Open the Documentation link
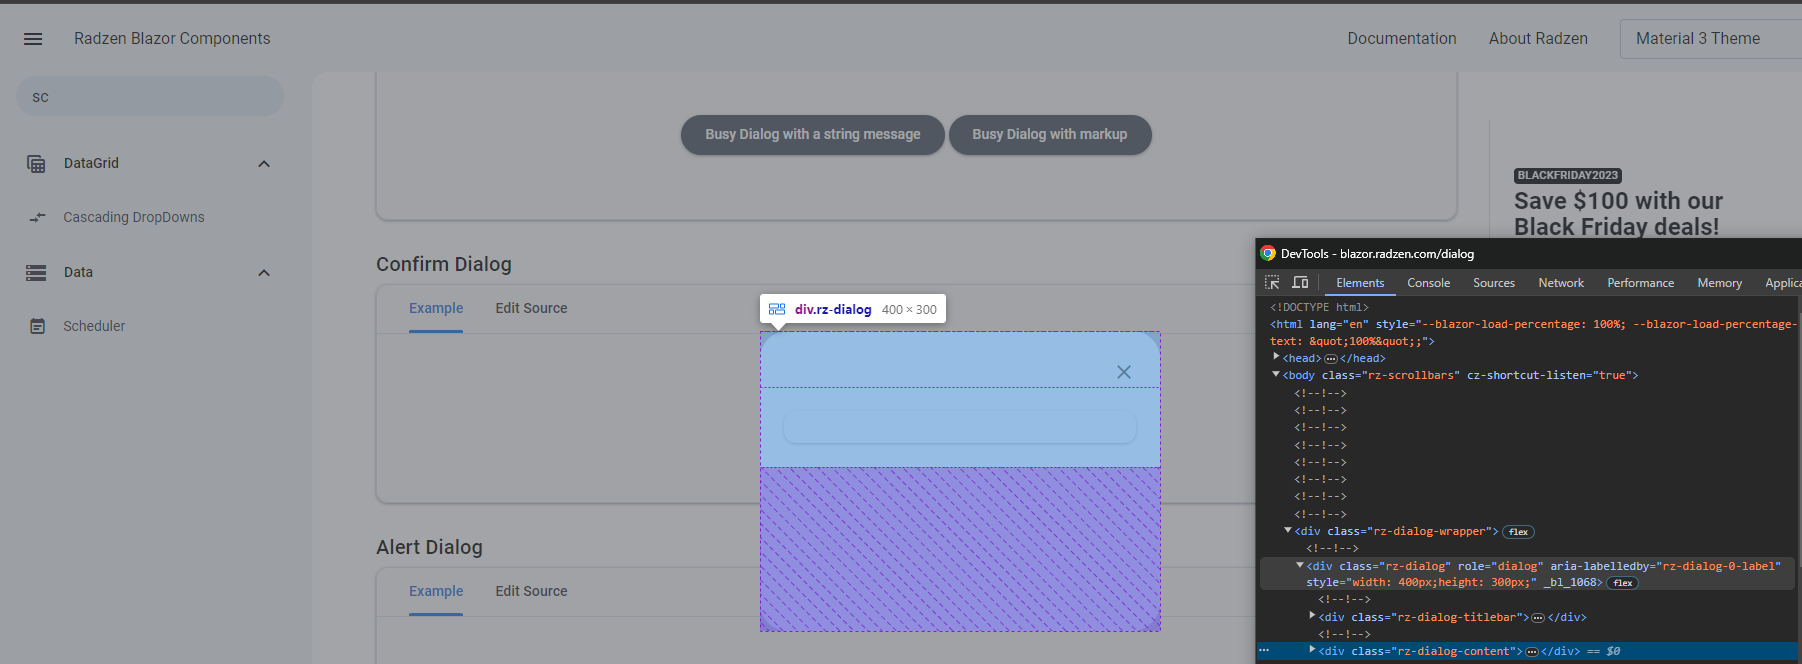1802x664 pixels. (x=1401, y=39)
